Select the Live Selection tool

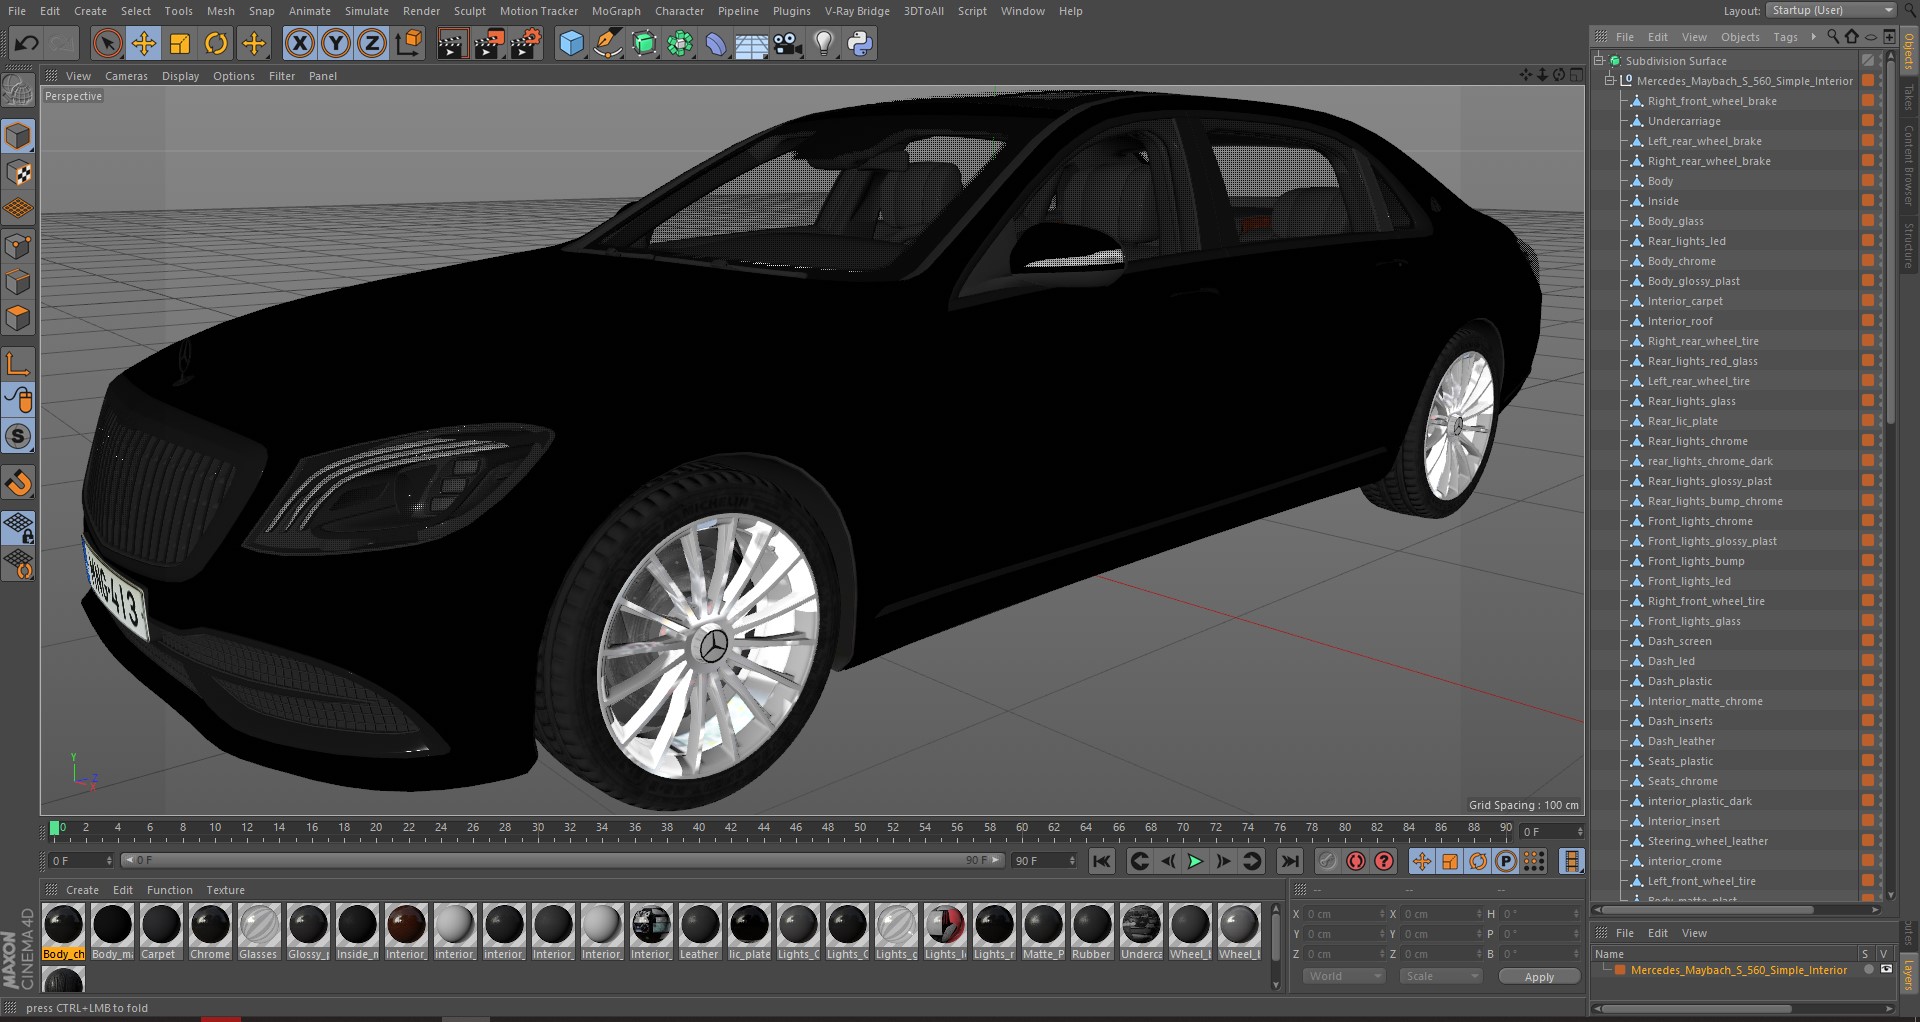click(107, 43)
